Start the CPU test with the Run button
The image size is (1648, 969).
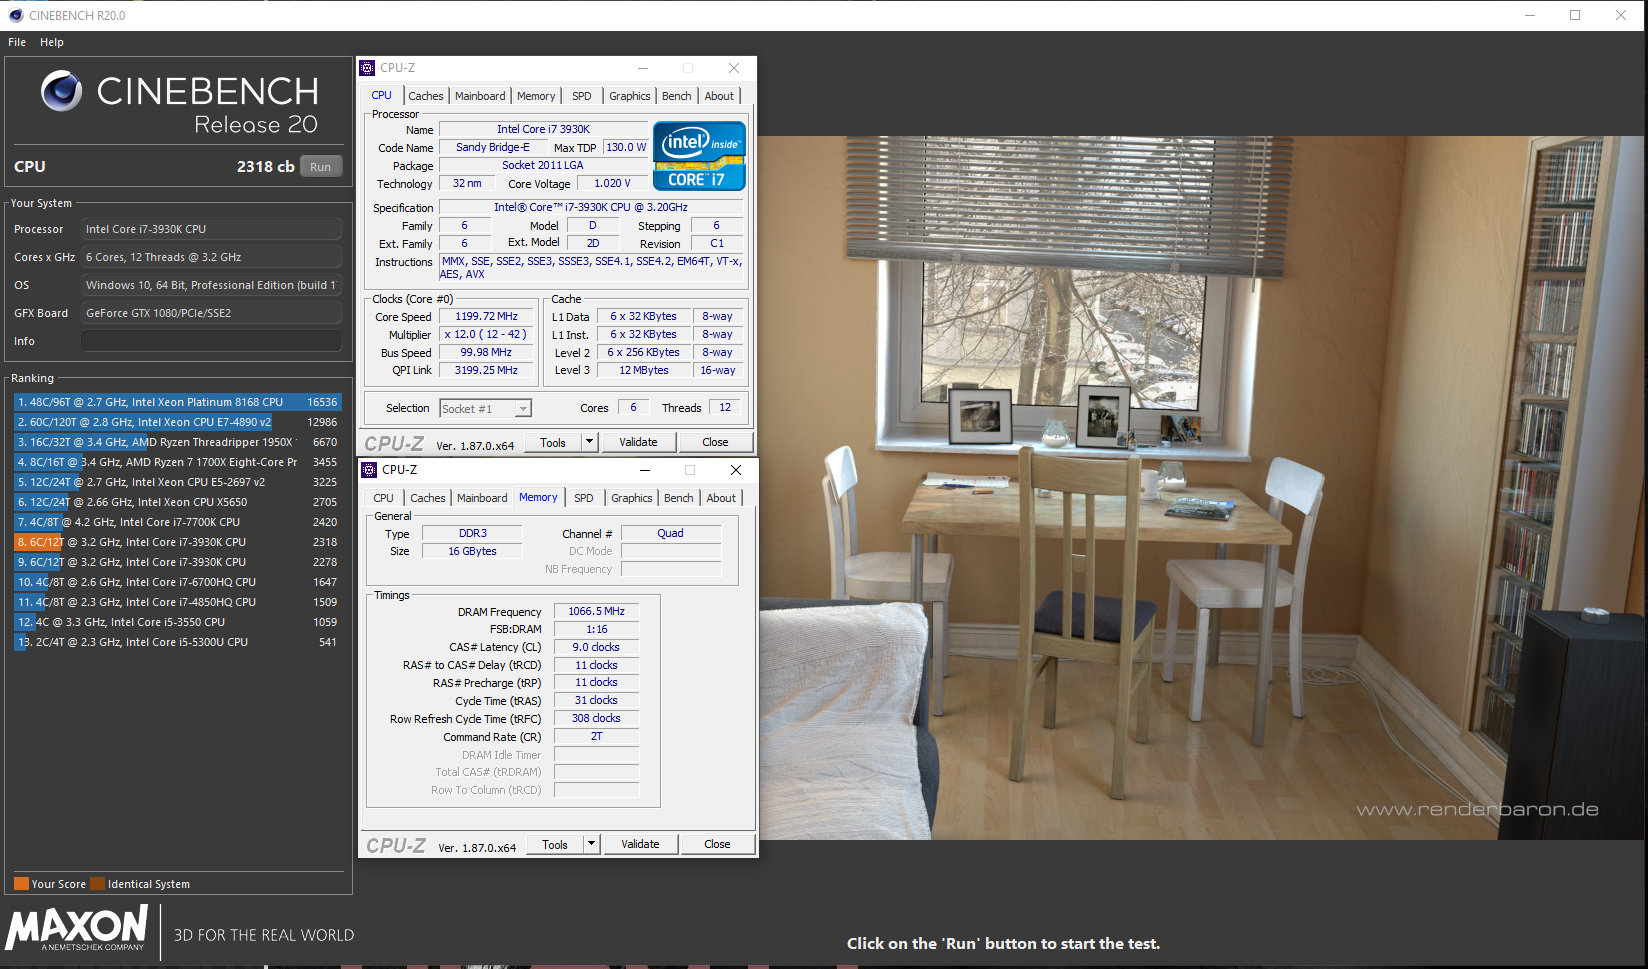[x=320, y=167]
